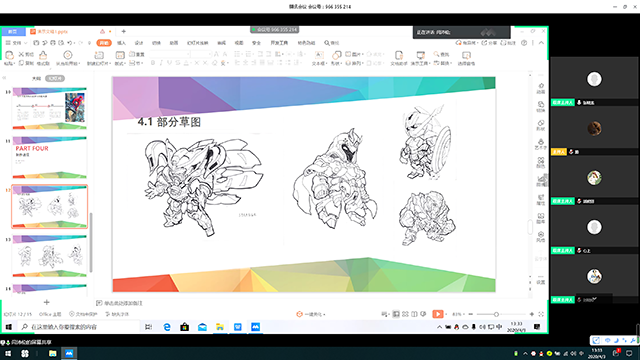
Task: Click the slide thumbnail panel scrollbar
Action: pos(91,242)
